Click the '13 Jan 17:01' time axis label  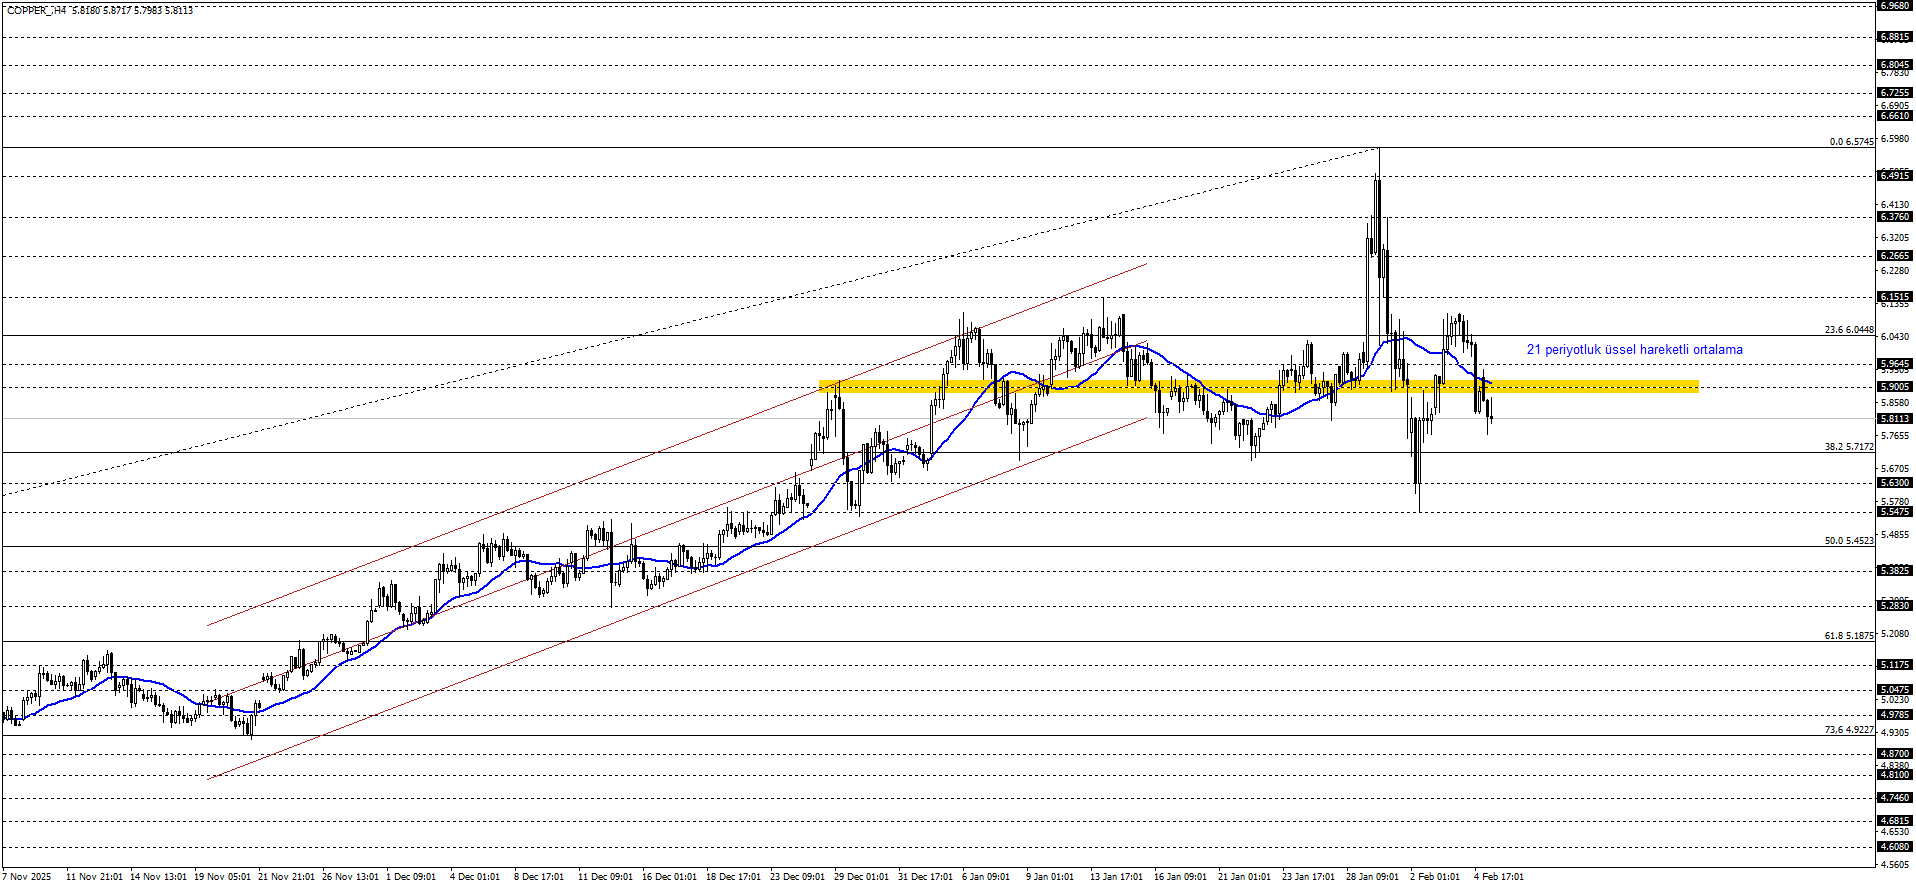pyautogui.click(x=1116, y=877)
